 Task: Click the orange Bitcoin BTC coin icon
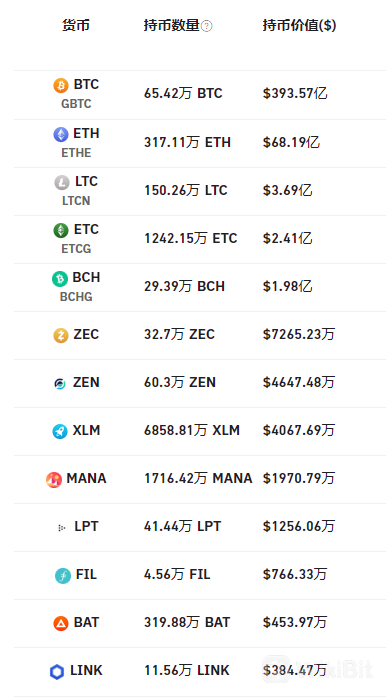[x=61, y=85]
